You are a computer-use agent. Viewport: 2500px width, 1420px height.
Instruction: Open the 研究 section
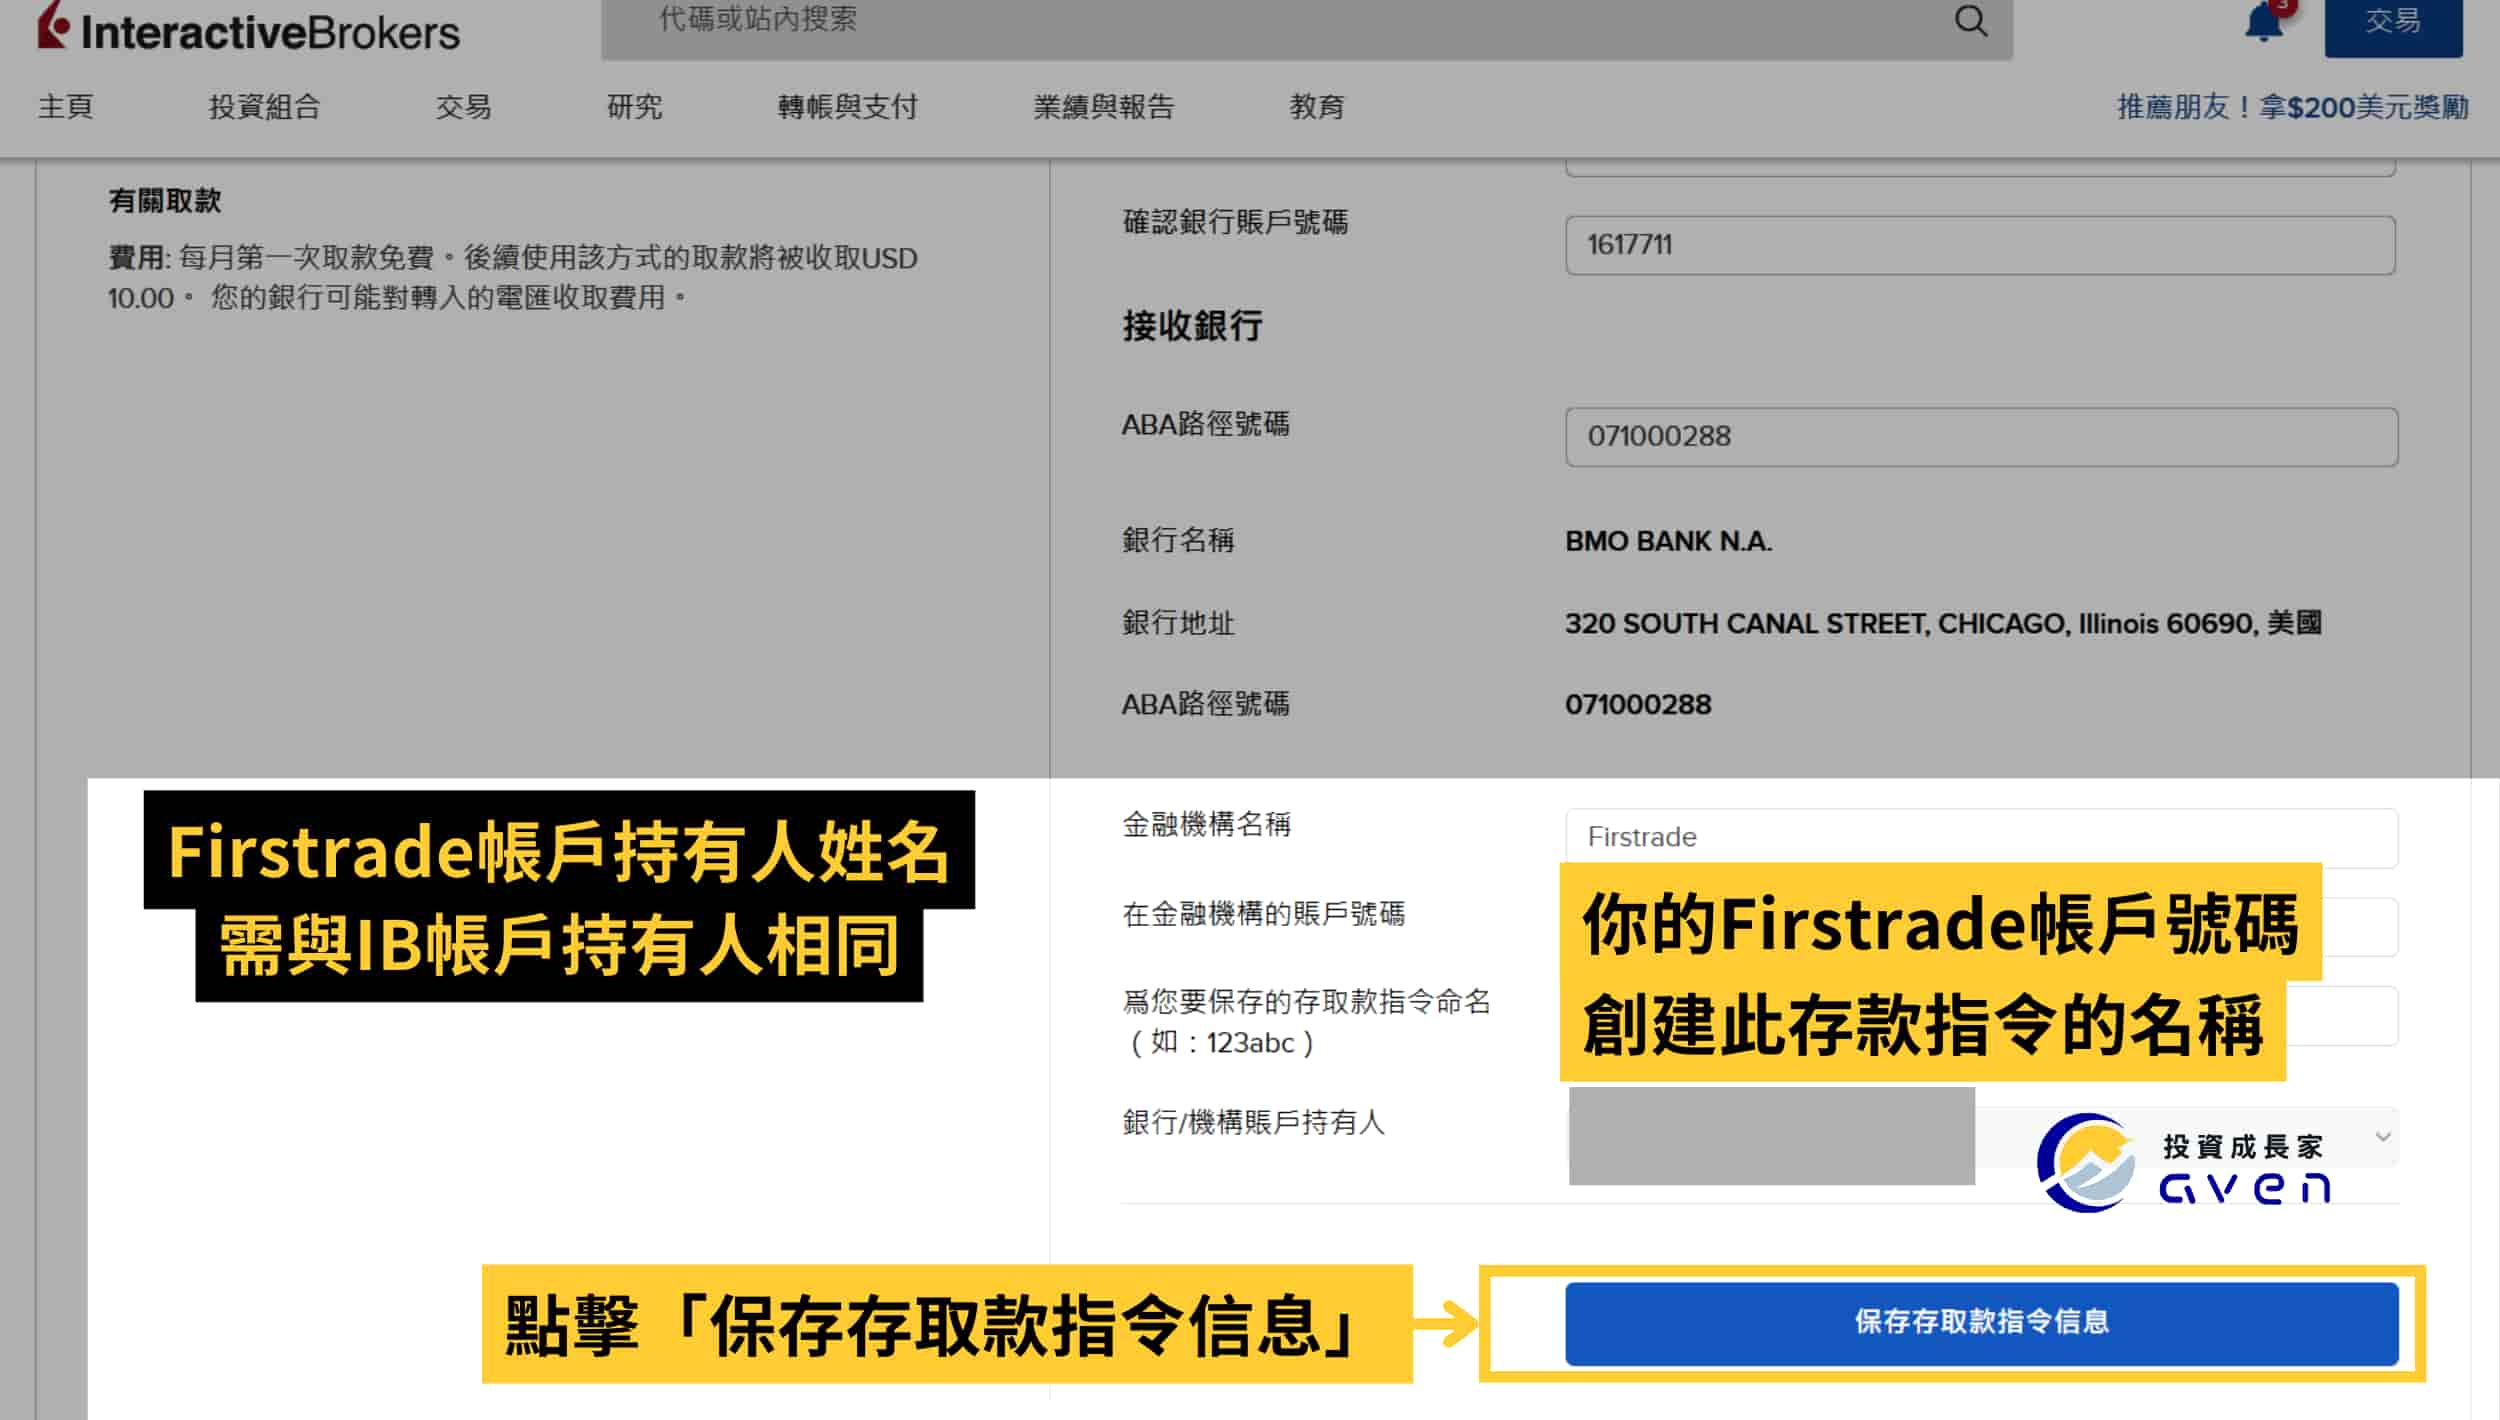point(633,107)
